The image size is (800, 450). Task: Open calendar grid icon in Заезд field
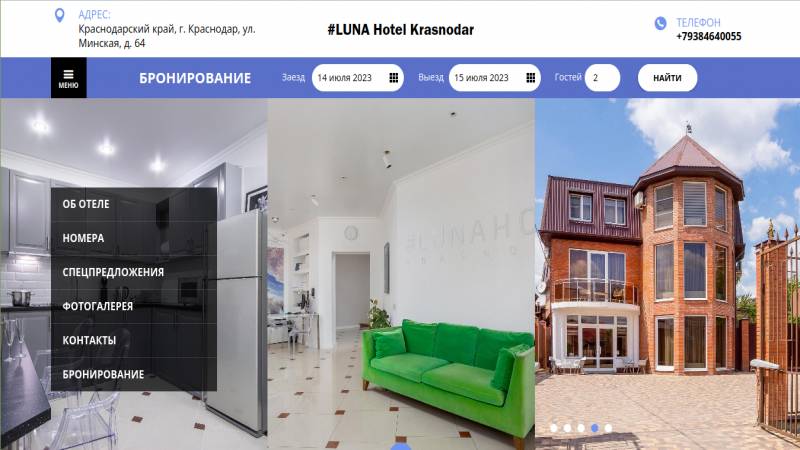pyautogui.click(x=394, y=78)
